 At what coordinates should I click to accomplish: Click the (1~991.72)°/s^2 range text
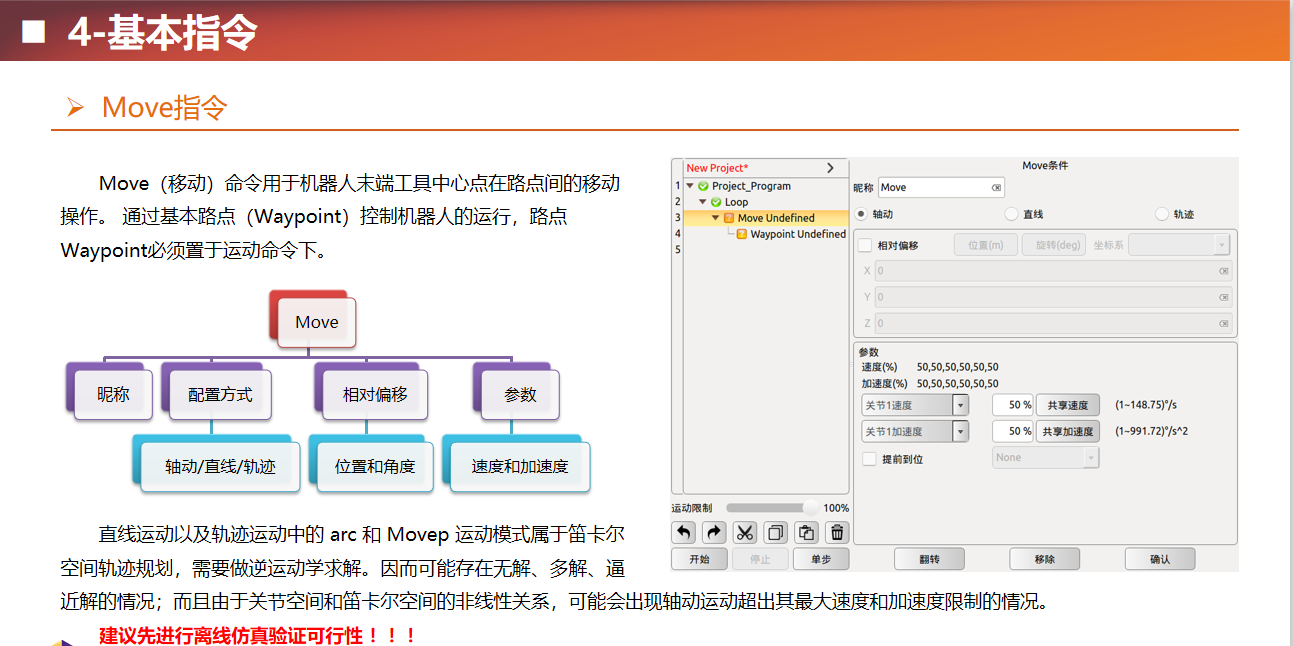pyautogui.click(x=1151, y=431)
